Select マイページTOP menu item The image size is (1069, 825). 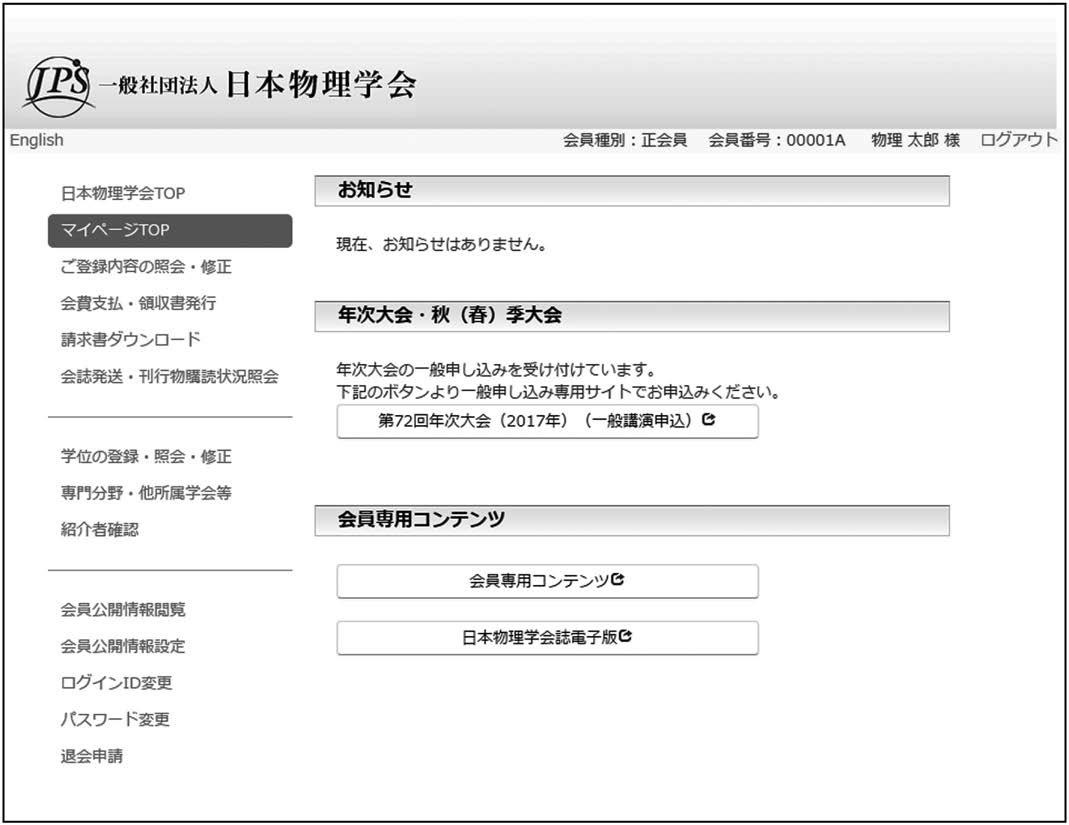(x=170, y=230)
